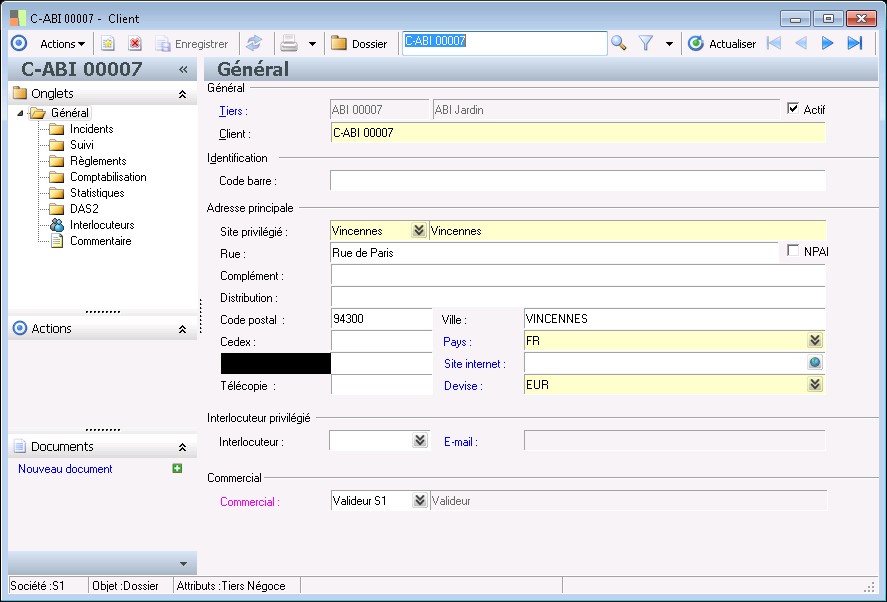Click the Actualiser button

pos(722,44)
